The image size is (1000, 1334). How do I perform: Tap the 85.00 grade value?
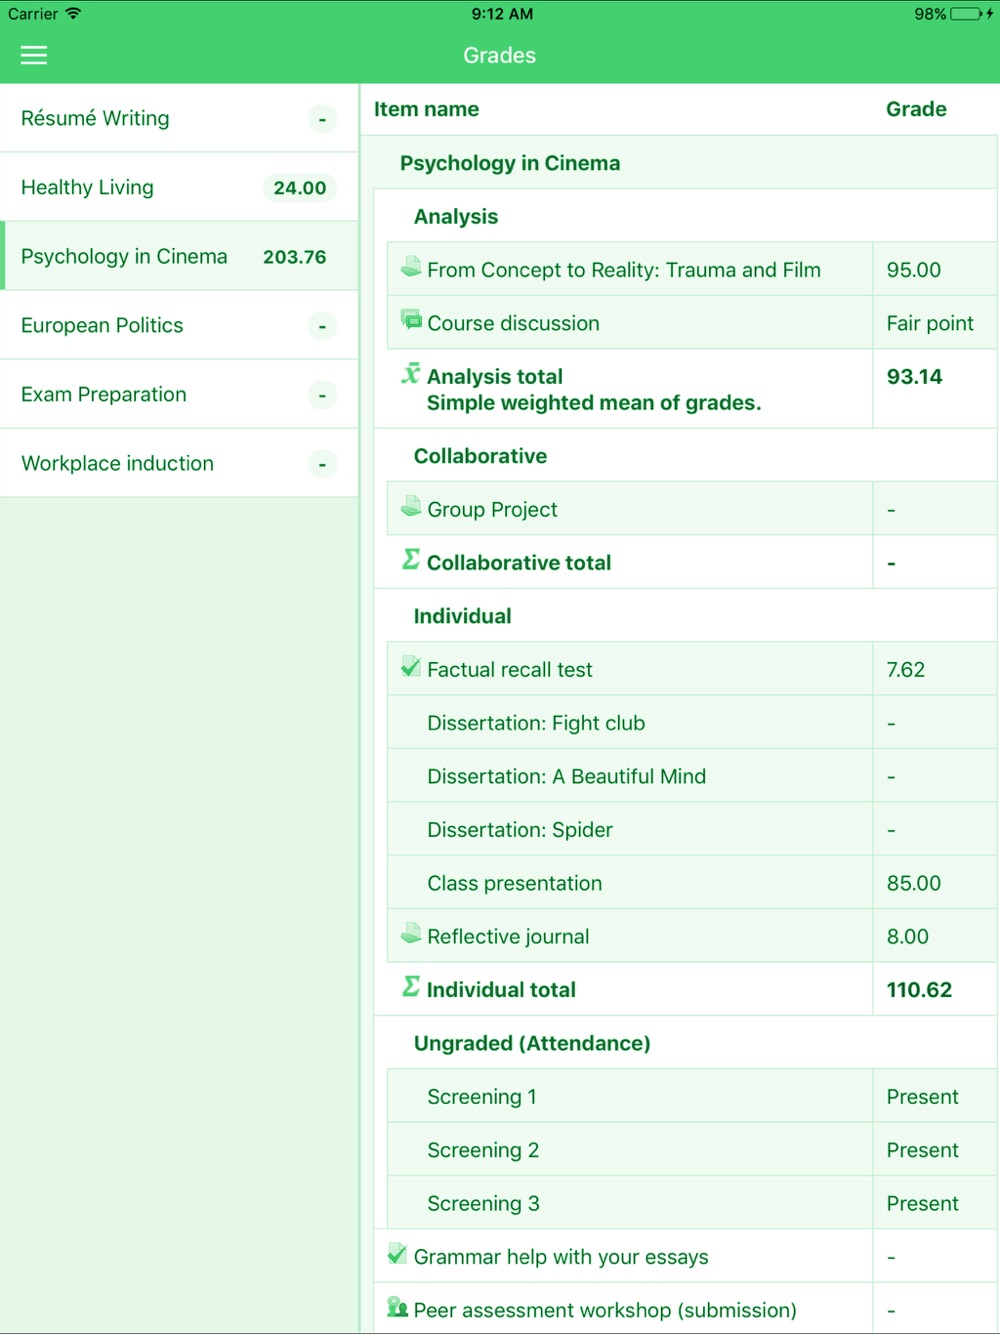click(x=914, y=883)
